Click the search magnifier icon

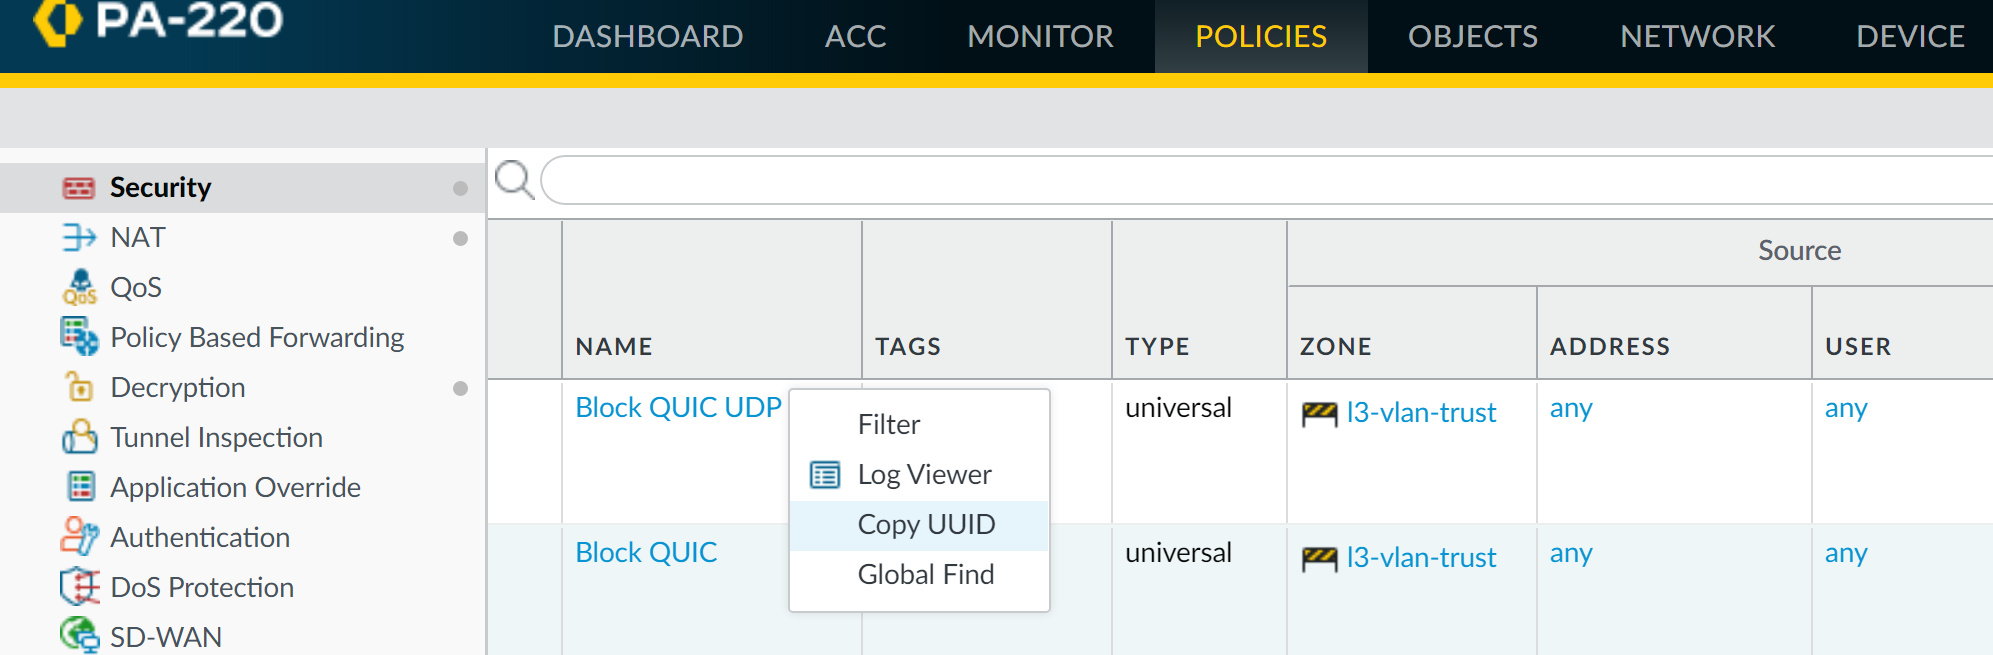coord(514,180)
